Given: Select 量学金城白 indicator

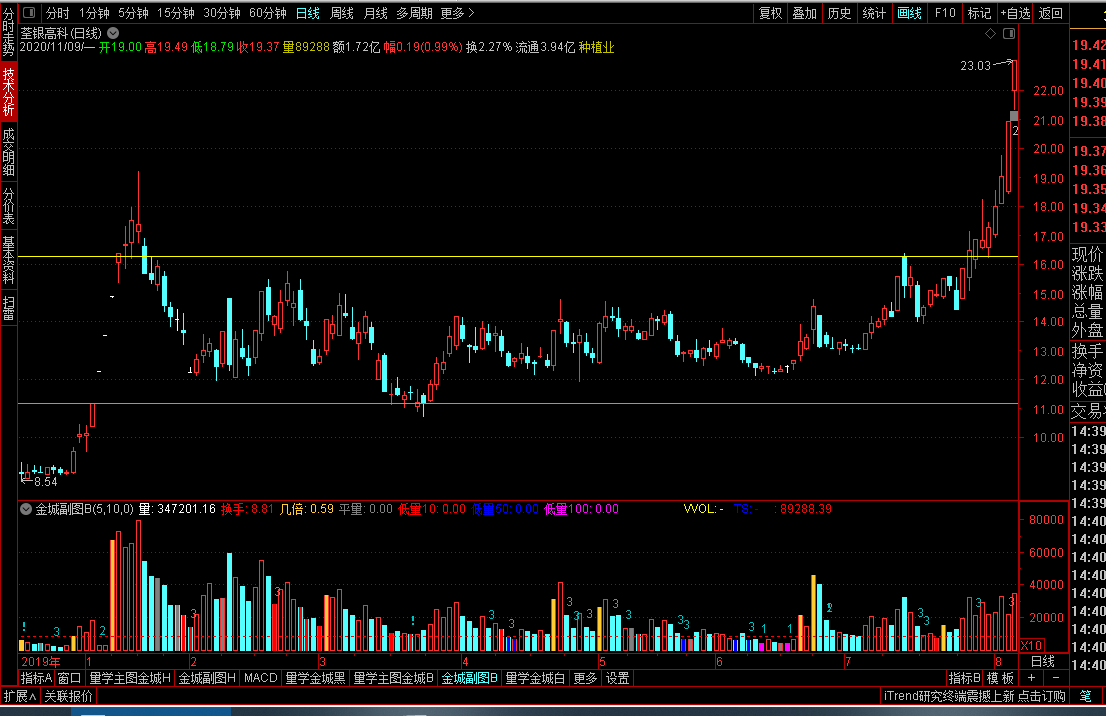Looking at the screenshot, I should pyautogui.click(x=535, y=679).
